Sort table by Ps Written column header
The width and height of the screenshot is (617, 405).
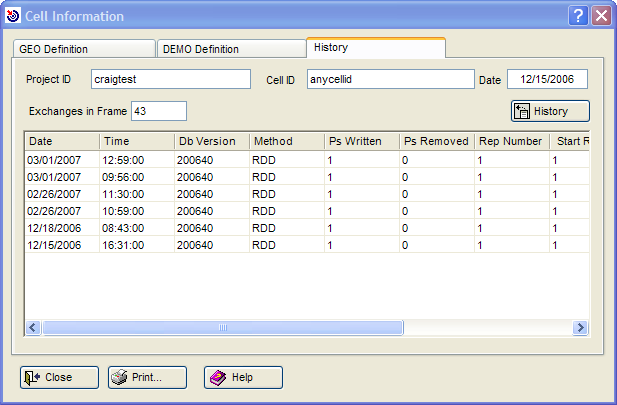coord(360,141)
